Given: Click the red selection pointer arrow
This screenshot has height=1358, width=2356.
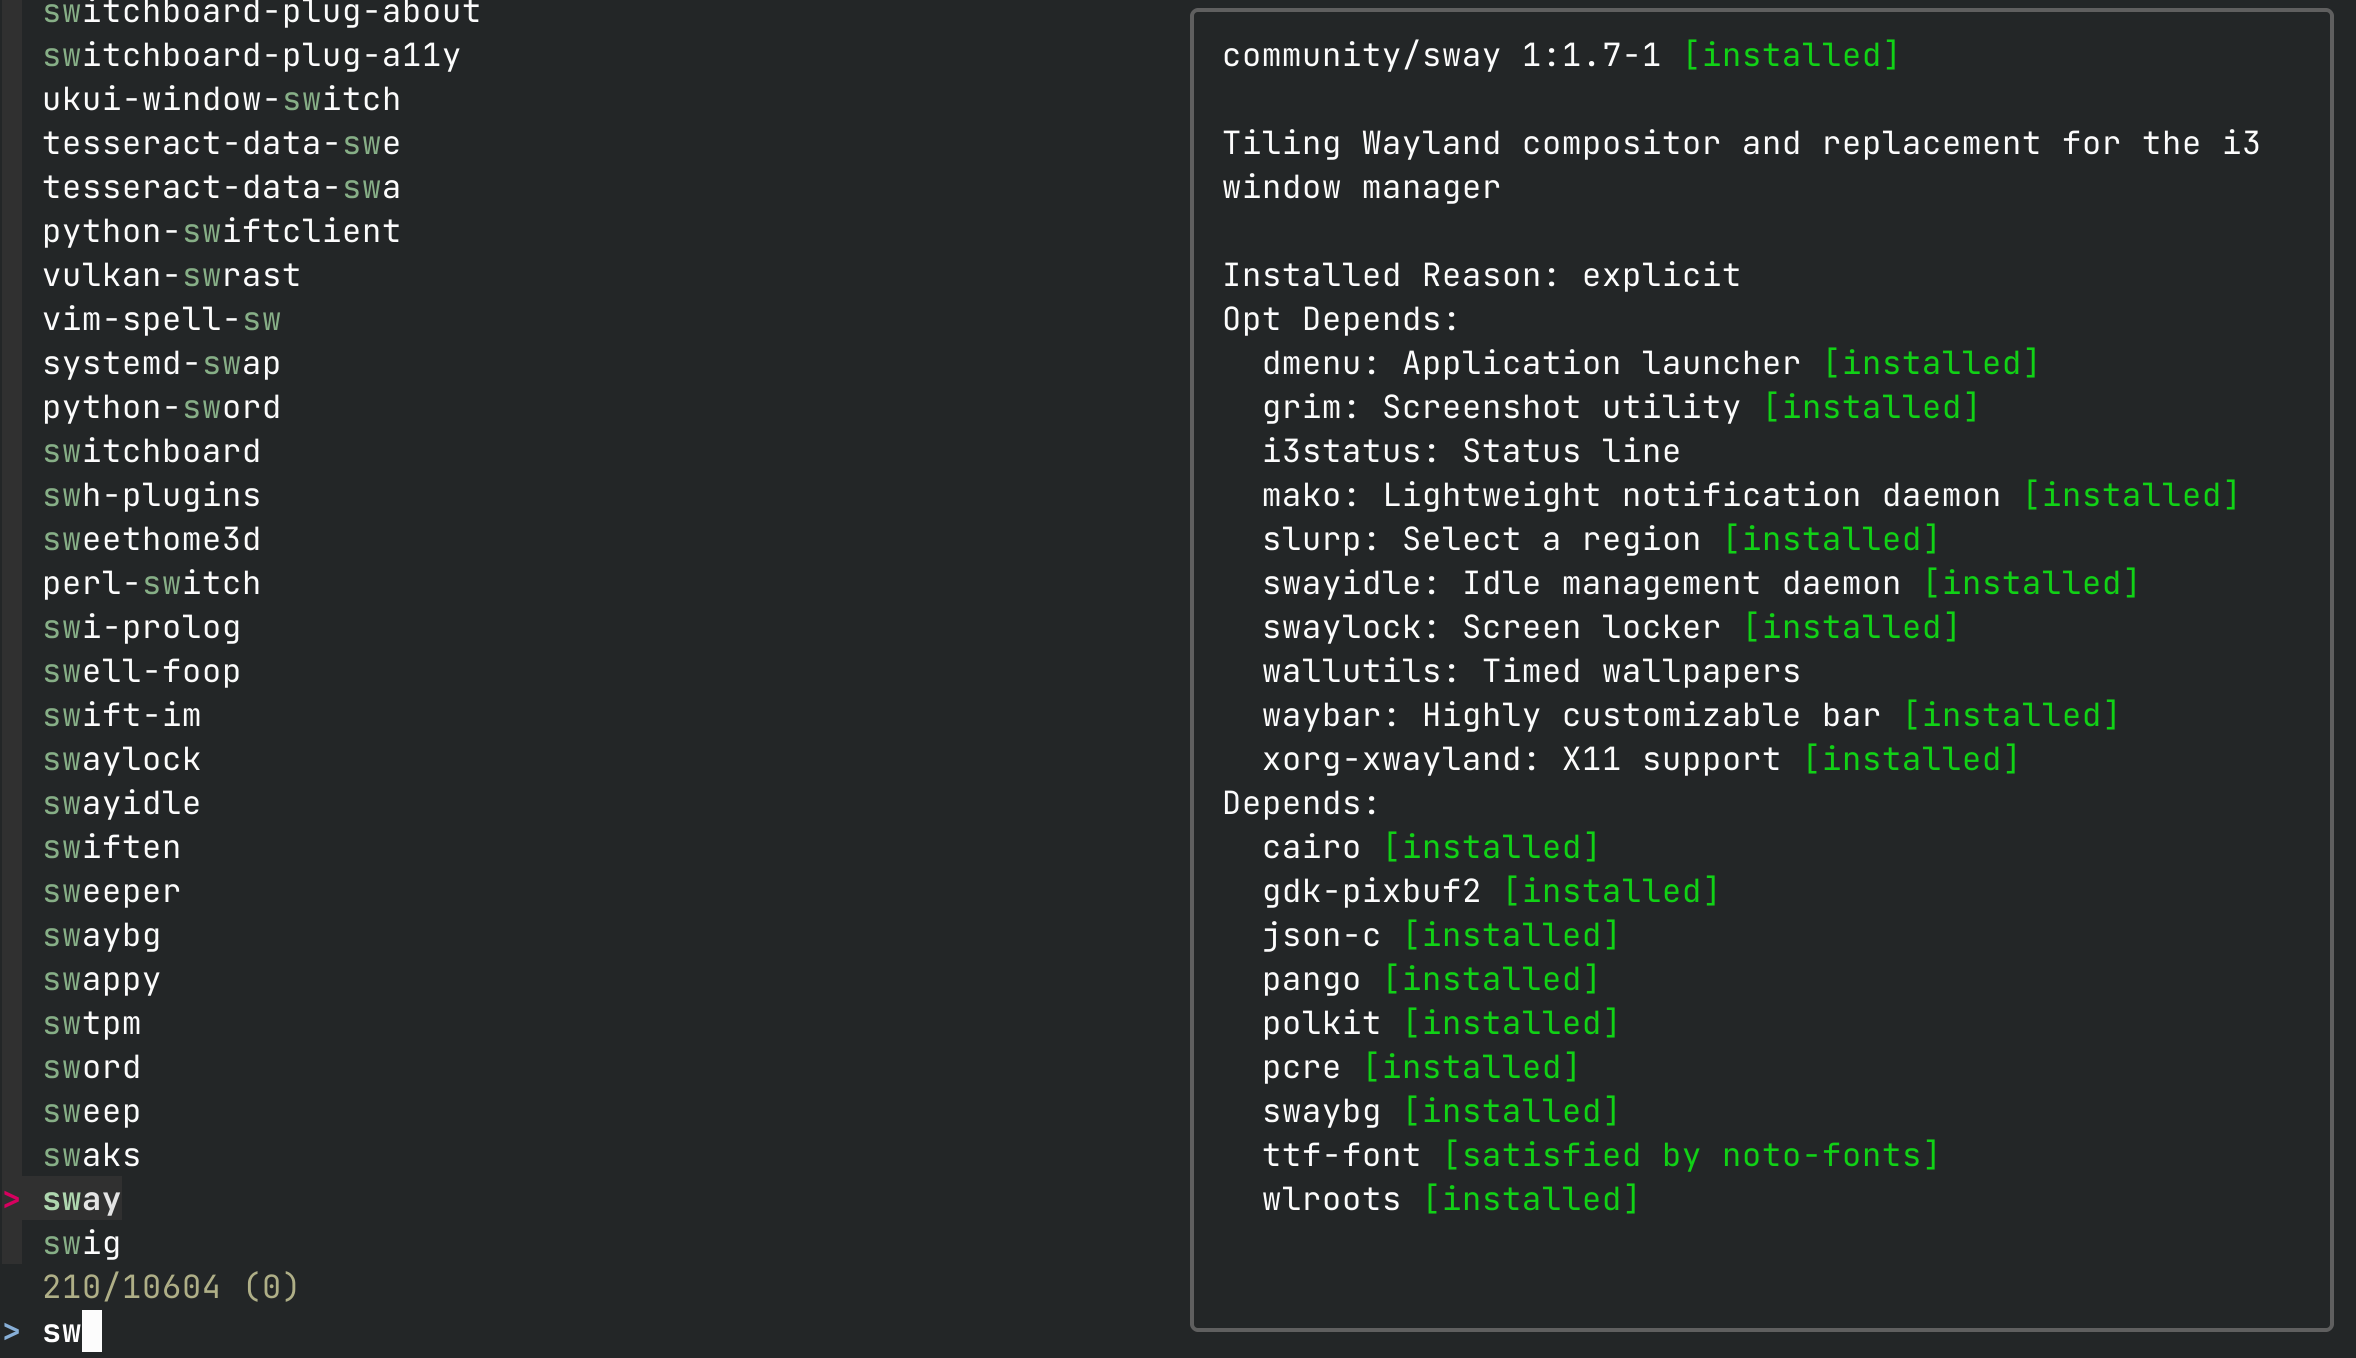Looking at the screenshot, I should click(x=12, y=1199).
